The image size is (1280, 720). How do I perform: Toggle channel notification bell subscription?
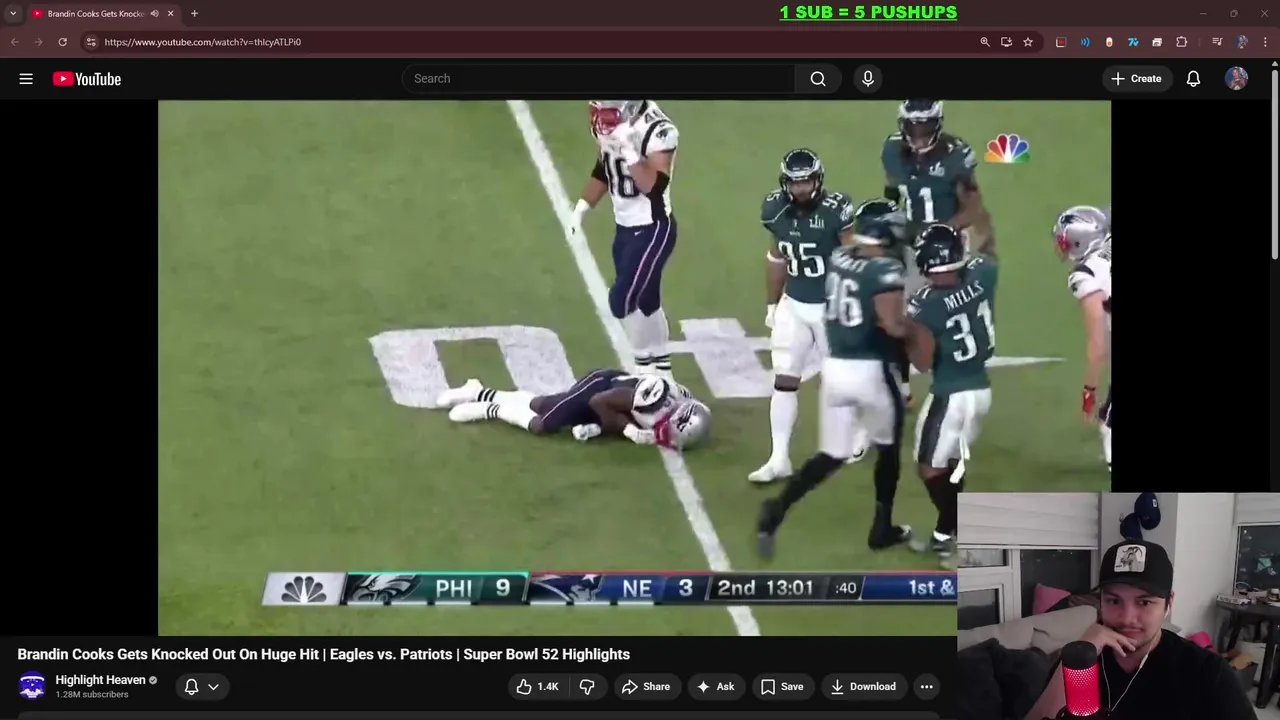[x=191, y=687]
